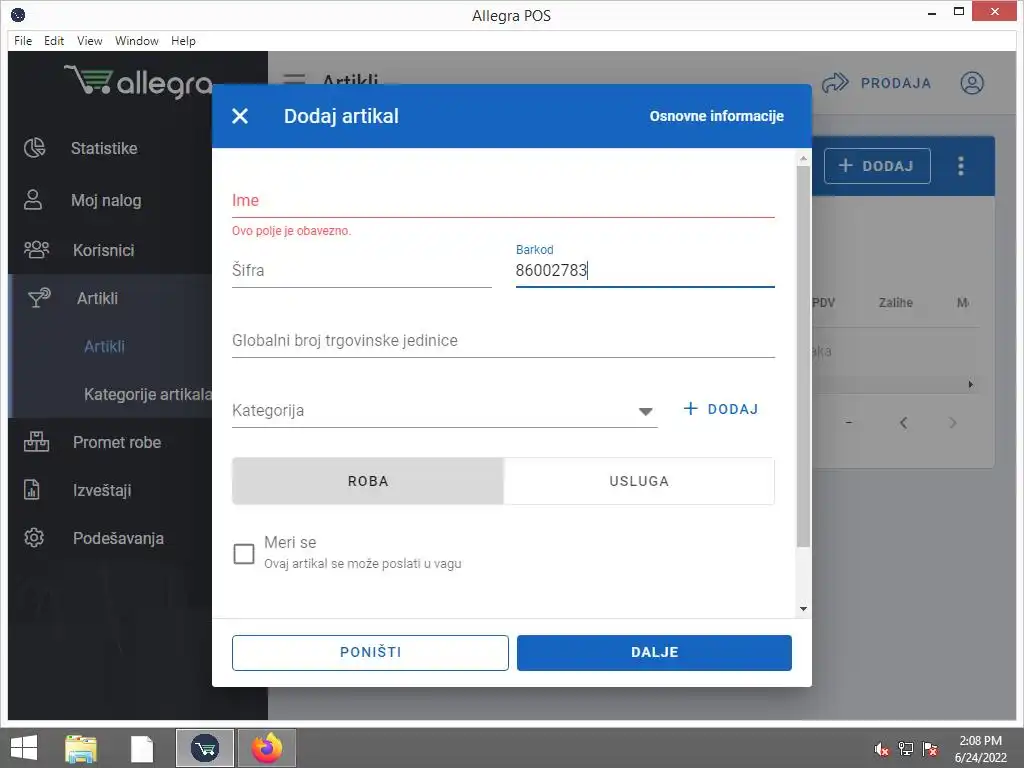Click the Prodaja arrow icon
The image size is (1024, 768).
click(x=835, y=83)
